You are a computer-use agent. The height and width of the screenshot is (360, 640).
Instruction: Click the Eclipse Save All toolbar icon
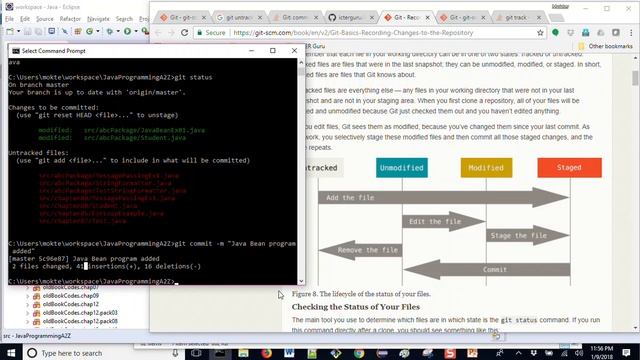pyautogui.click(x=38, y=31)
